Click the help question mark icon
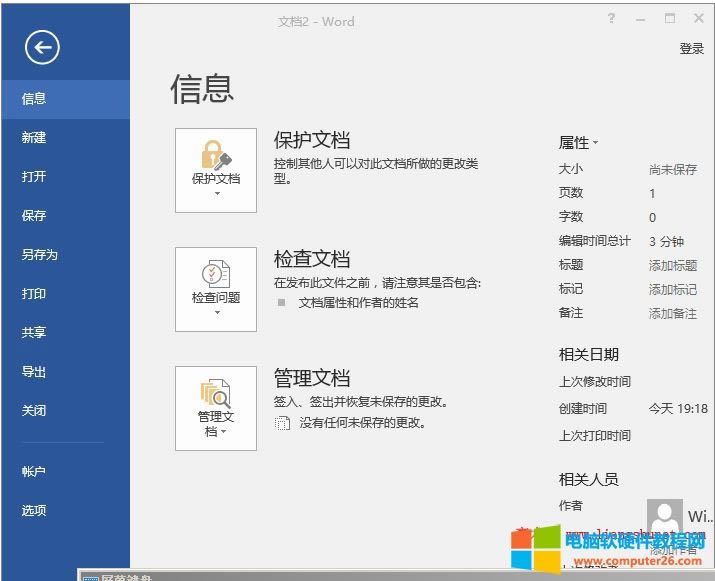Screen dimensions: 715x581 [611, 18]
